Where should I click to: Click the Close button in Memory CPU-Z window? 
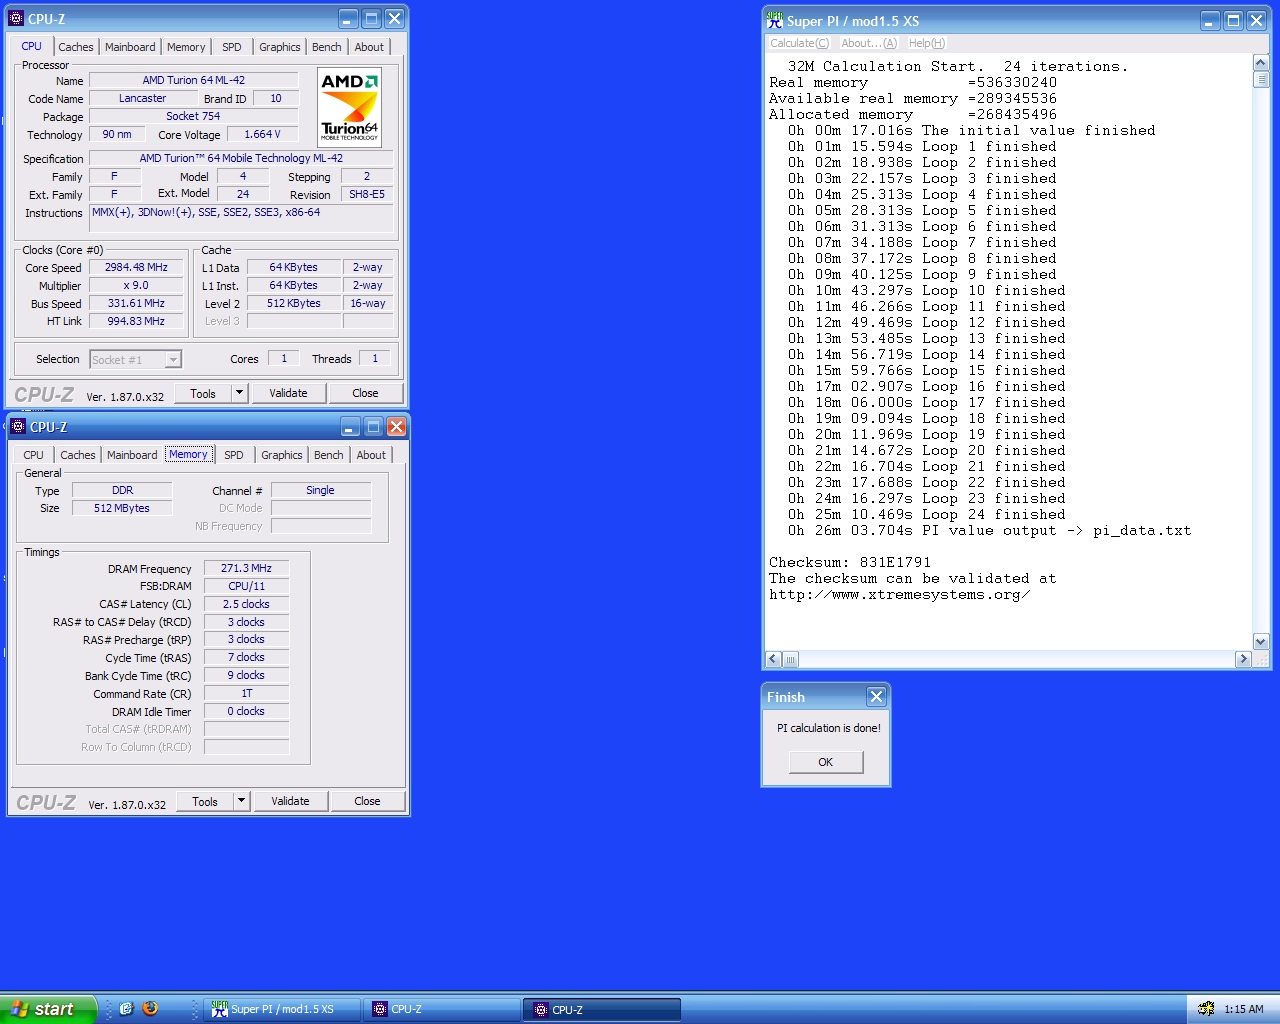[x=367, y=802]
